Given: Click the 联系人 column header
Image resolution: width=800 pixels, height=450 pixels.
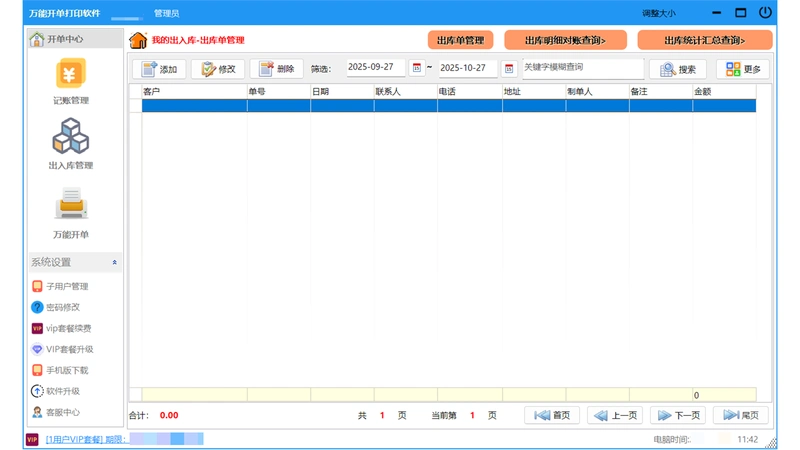Looking at the screenshot, I should [x=406, y=92].
